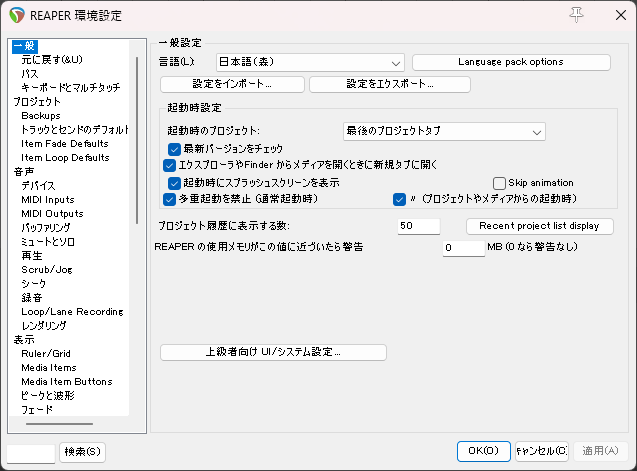Select フェード in the settings tree
The width and height of the screenshot is (637, 471).
coord(37,410)
